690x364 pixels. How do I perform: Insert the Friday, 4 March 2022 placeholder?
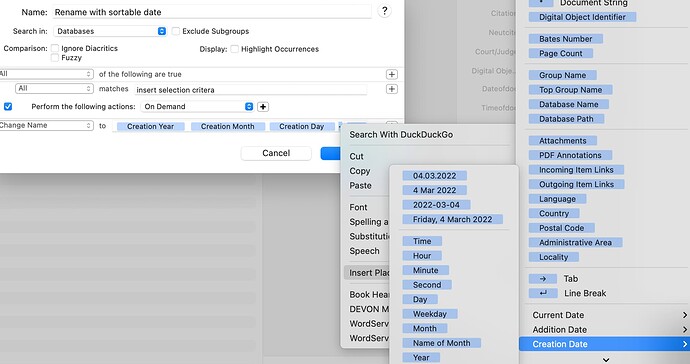pyautogui.click(x=452, y=219)
